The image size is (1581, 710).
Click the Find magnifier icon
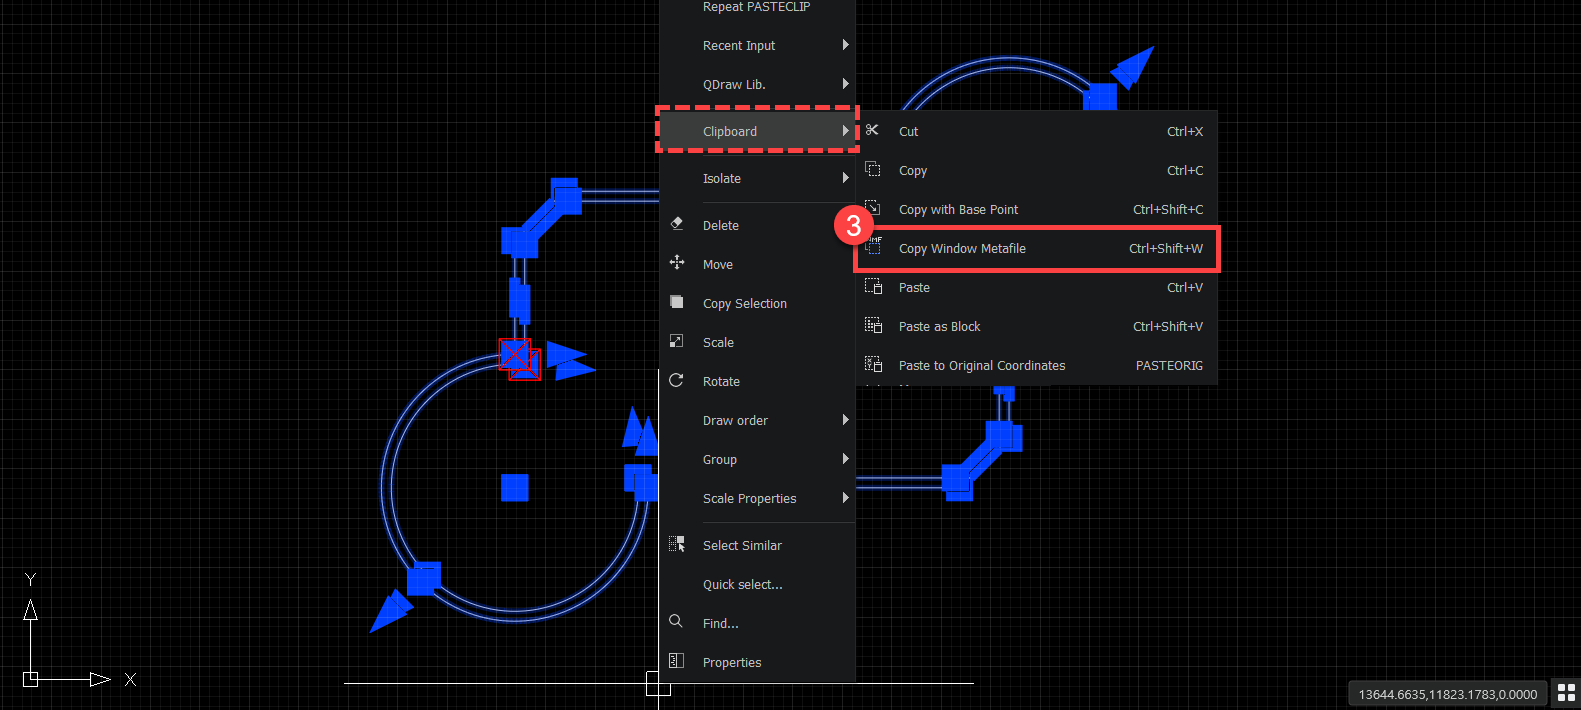[676, 621]
